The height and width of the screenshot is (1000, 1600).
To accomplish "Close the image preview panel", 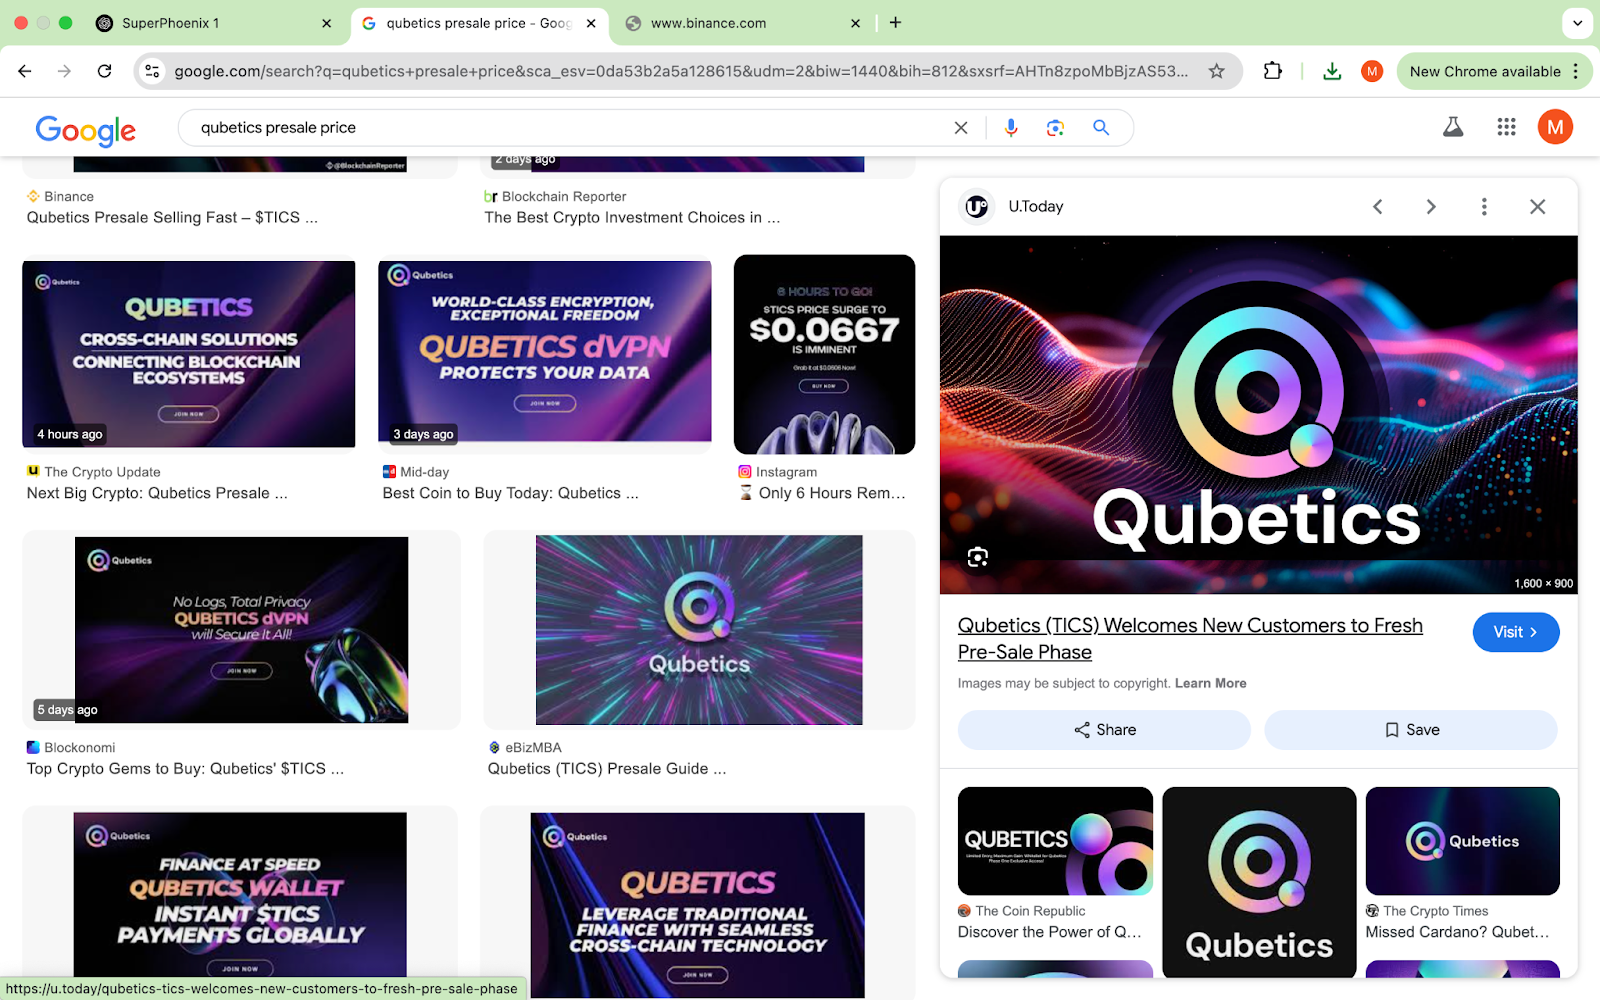I will 1538,206.
